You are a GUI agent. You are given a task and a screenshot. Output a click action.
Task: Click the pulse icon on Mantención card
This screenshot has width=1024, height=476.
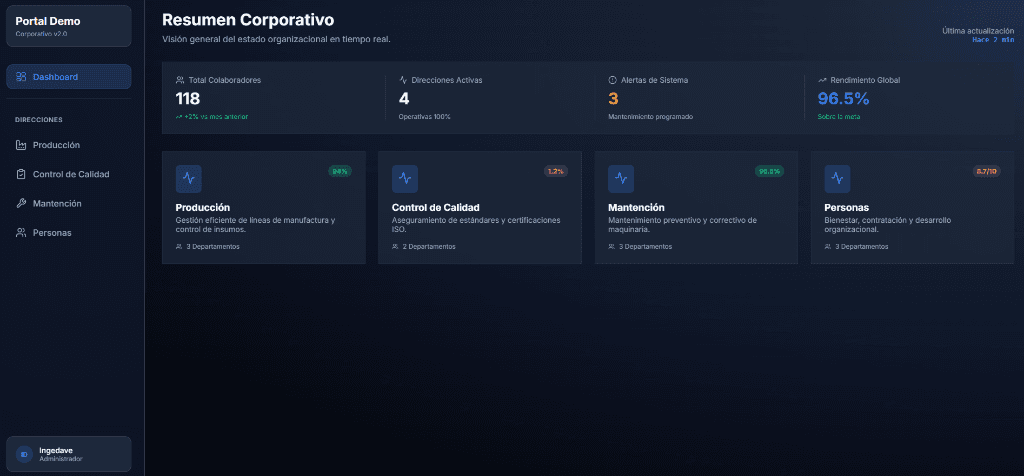tap(621, 178)
